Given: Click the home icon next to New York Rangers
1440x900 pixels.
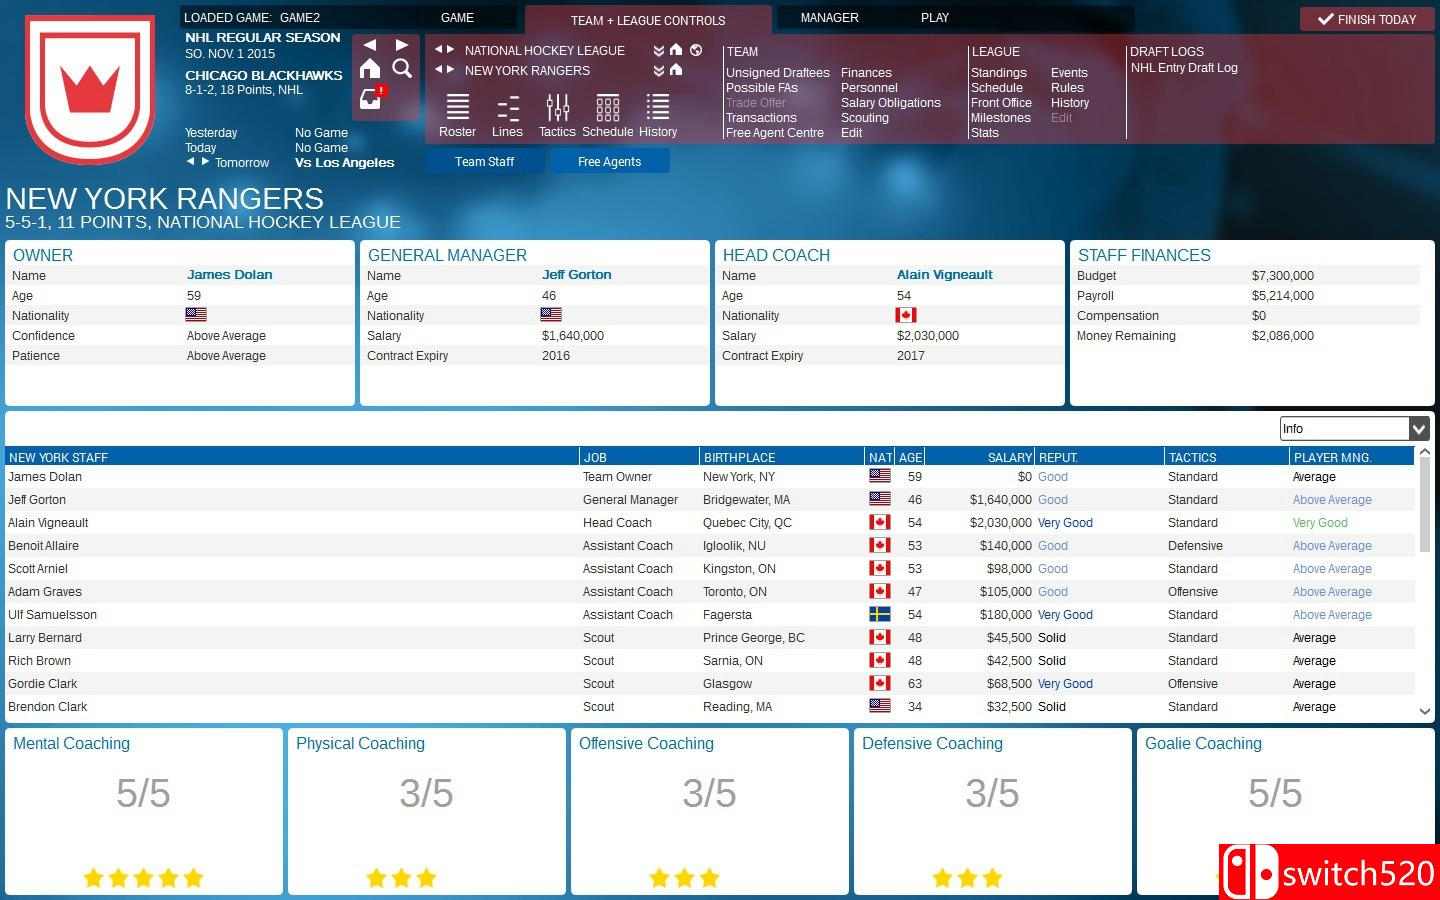Looking at the screenshot, I should point(676,70).
